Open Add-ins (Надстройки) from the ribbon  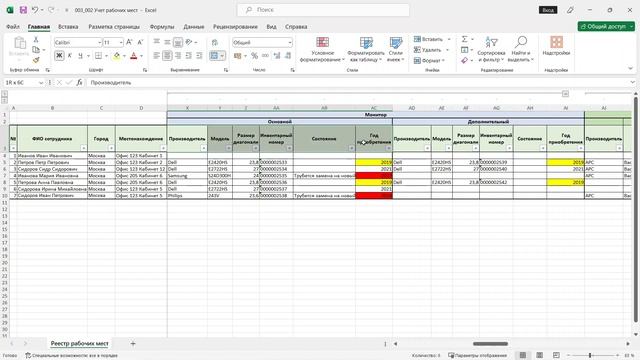(x=556, y=46)
